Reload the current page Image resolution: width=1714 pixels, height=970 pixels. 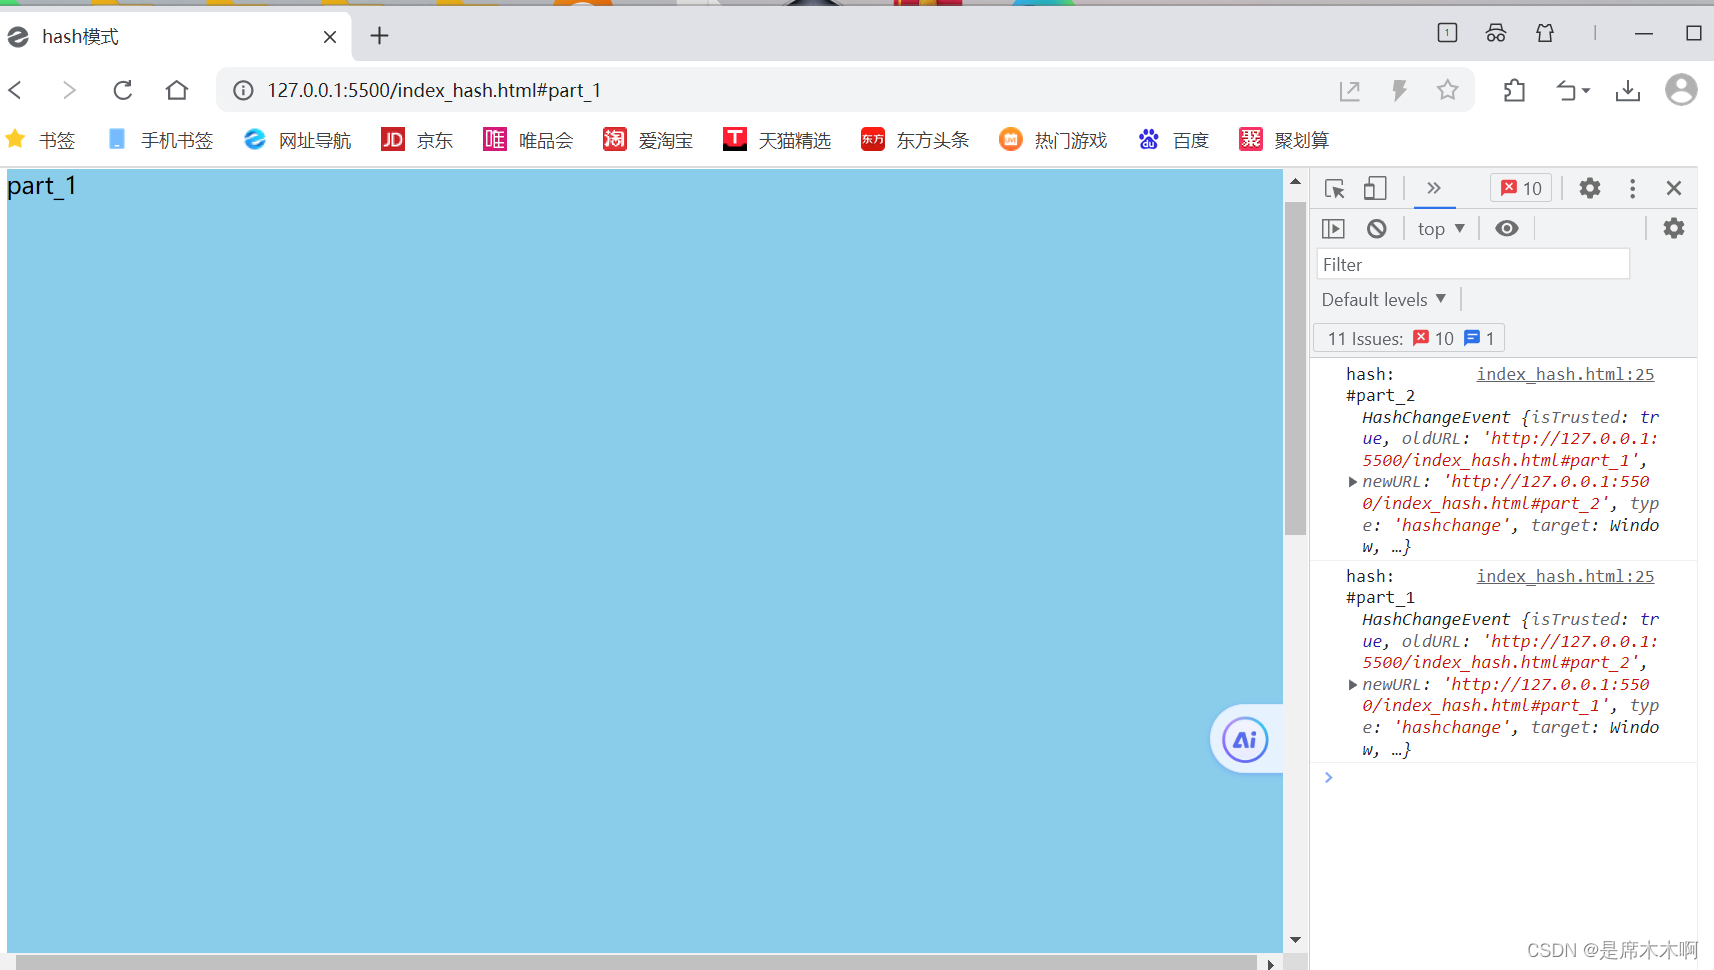click(x=123, y=90)
